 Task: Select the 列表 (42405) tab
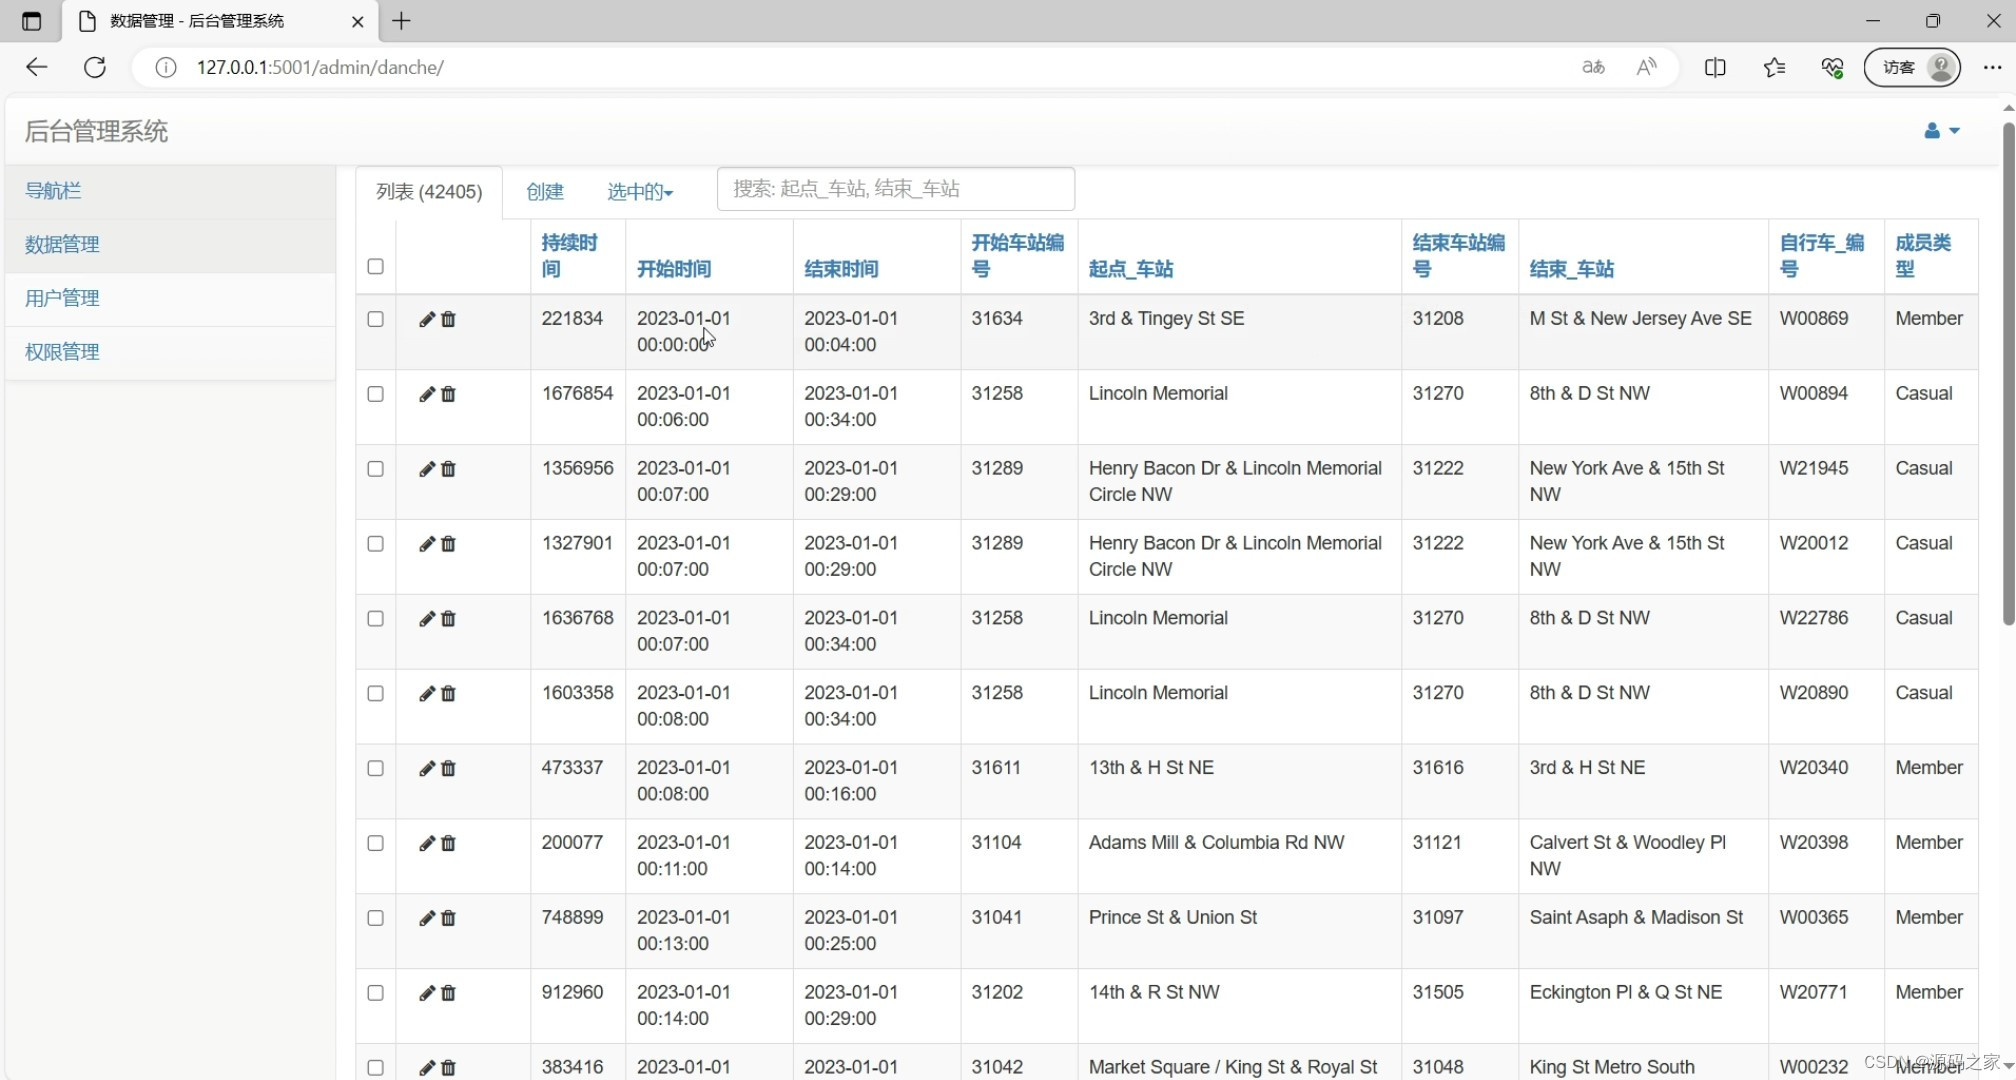pyautogui.click(x=429, y=191)
